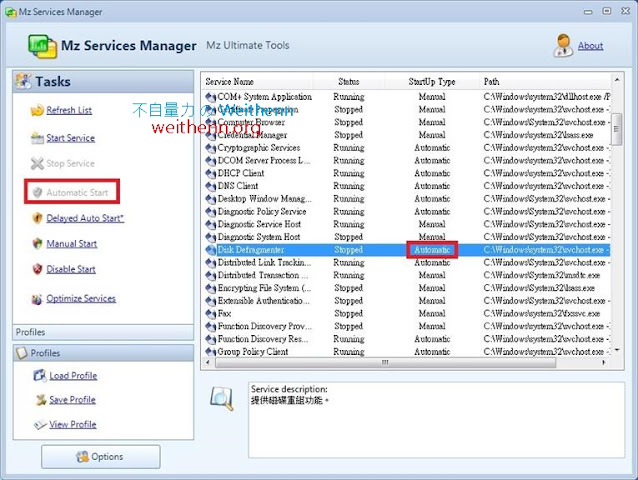Click the Save Profile icon
Screen dimensions: 638x480
41,400
